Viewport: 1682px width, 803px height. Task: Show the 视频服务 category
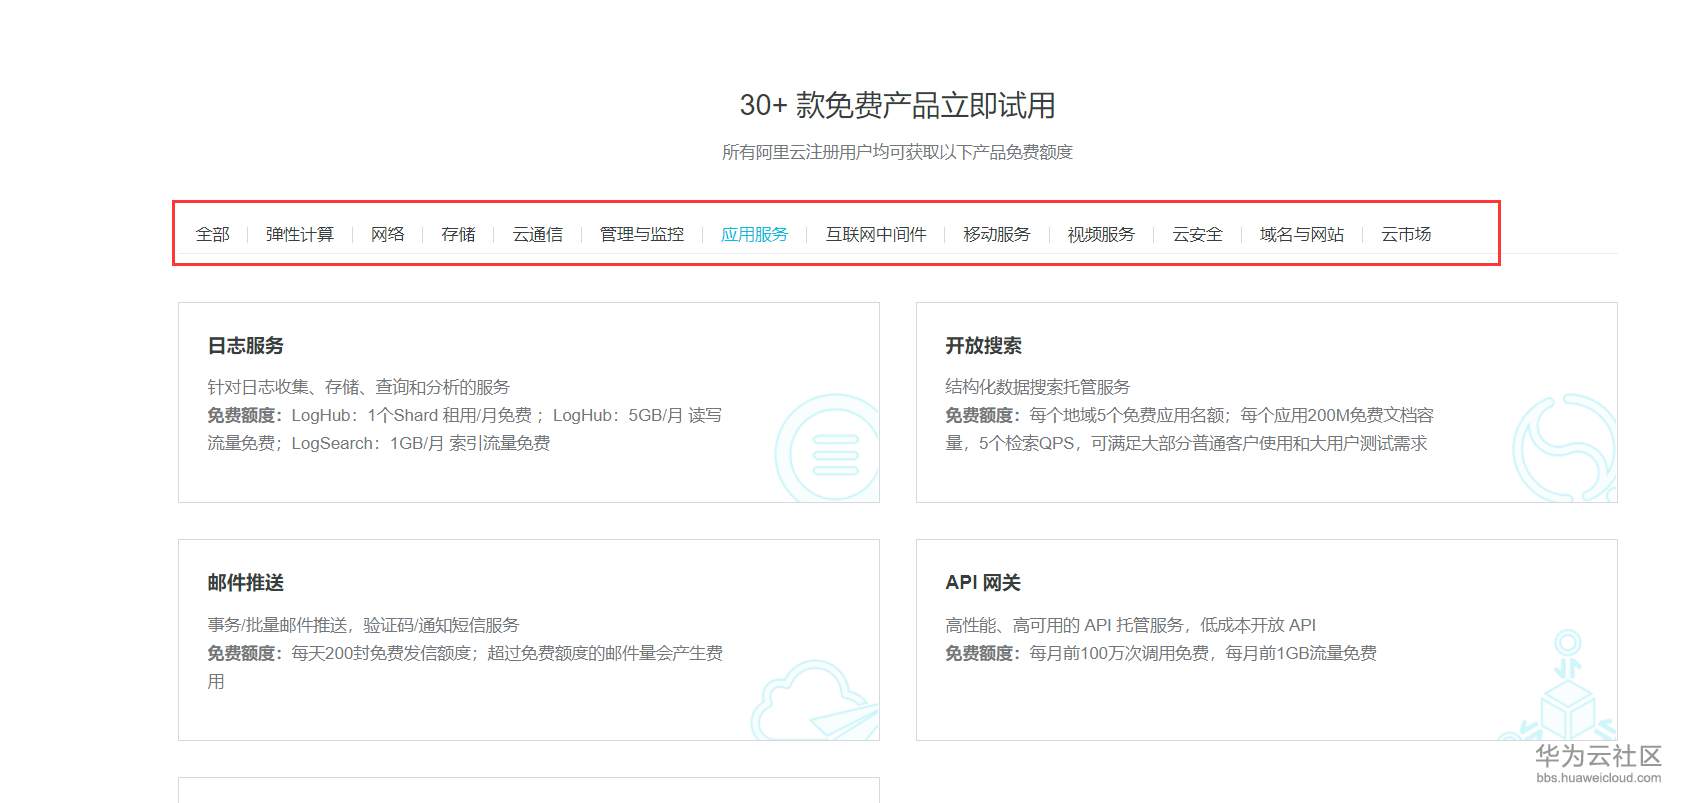point(1101,234)
